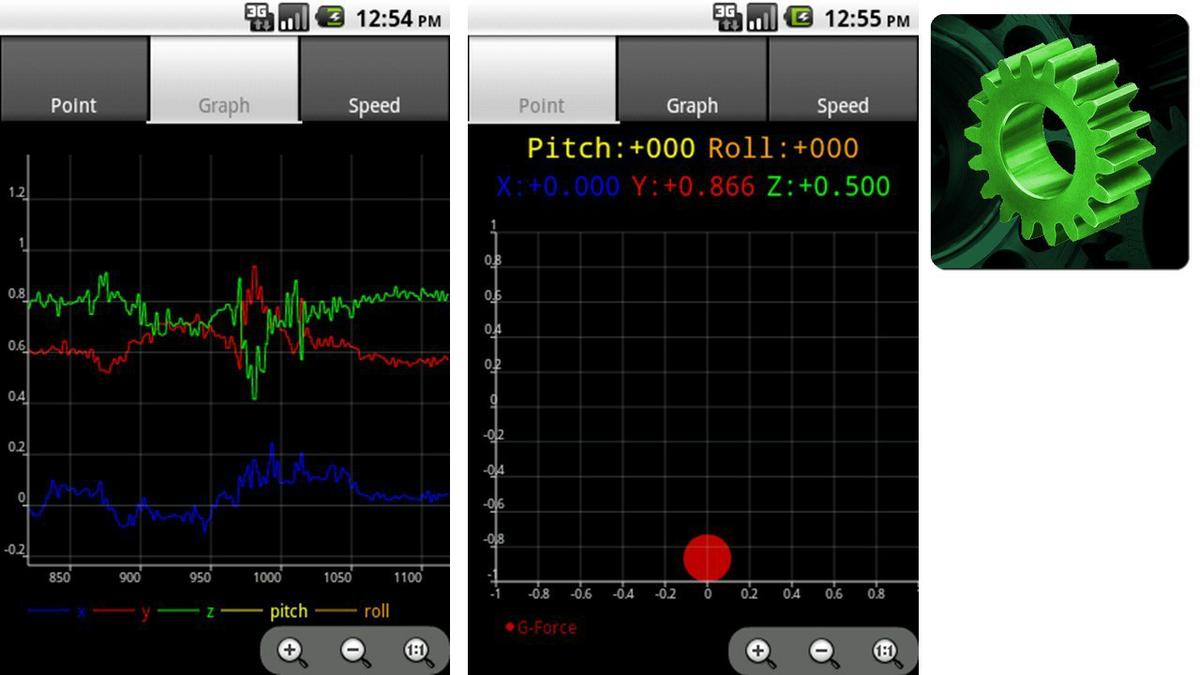Zoom out on the G-Force point plot

click(x=823, y=652)
